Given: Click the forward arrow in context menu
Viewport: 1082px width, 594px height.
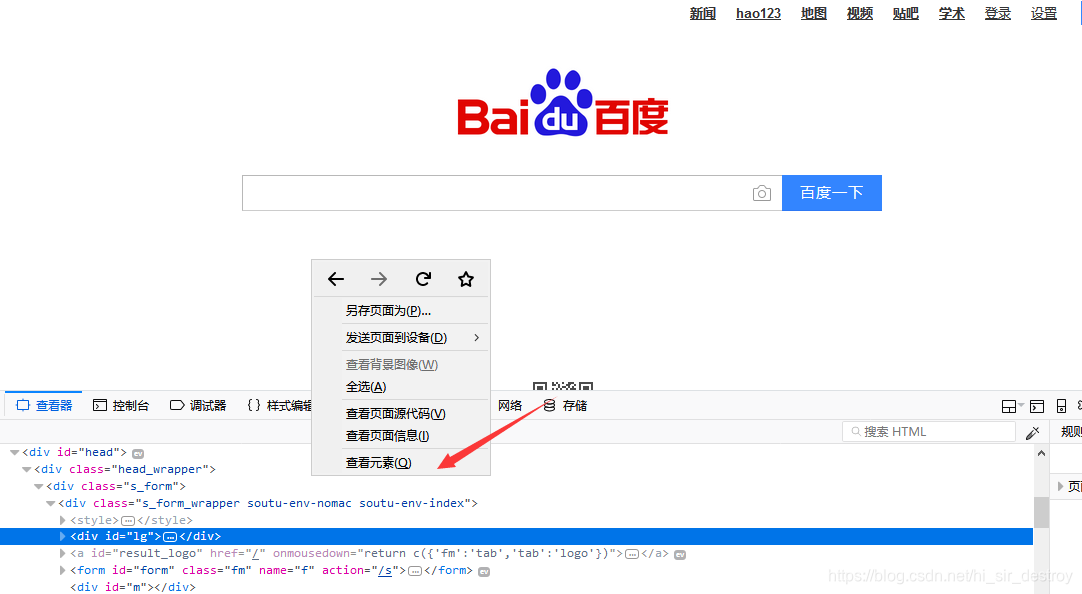Looking at the screenshot, I should tap(379, 279).
